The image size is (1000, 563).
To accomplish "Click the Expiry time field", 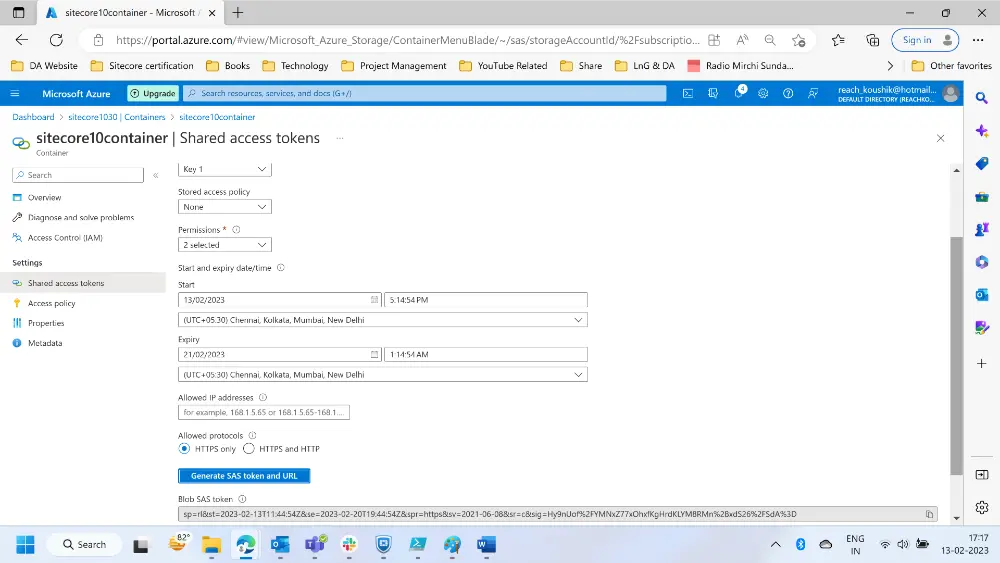I will click(x=485, y=355).
